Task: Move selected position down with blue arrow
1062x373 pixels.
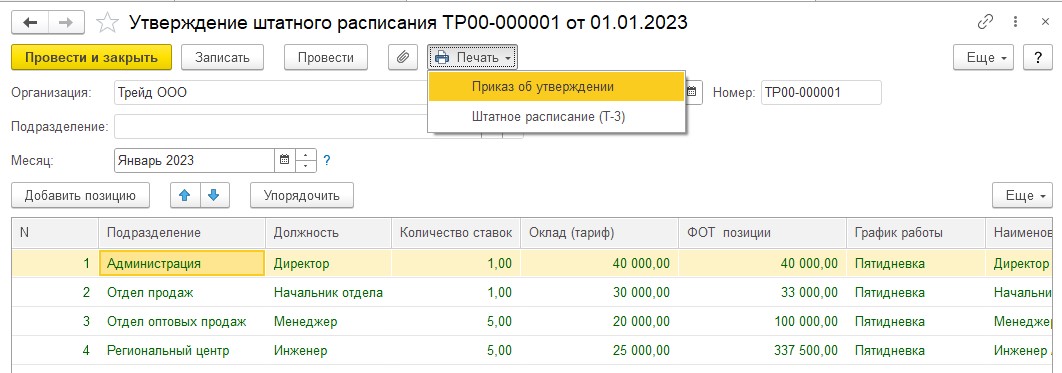Action: pyautogui.click(x=214, y=196)
